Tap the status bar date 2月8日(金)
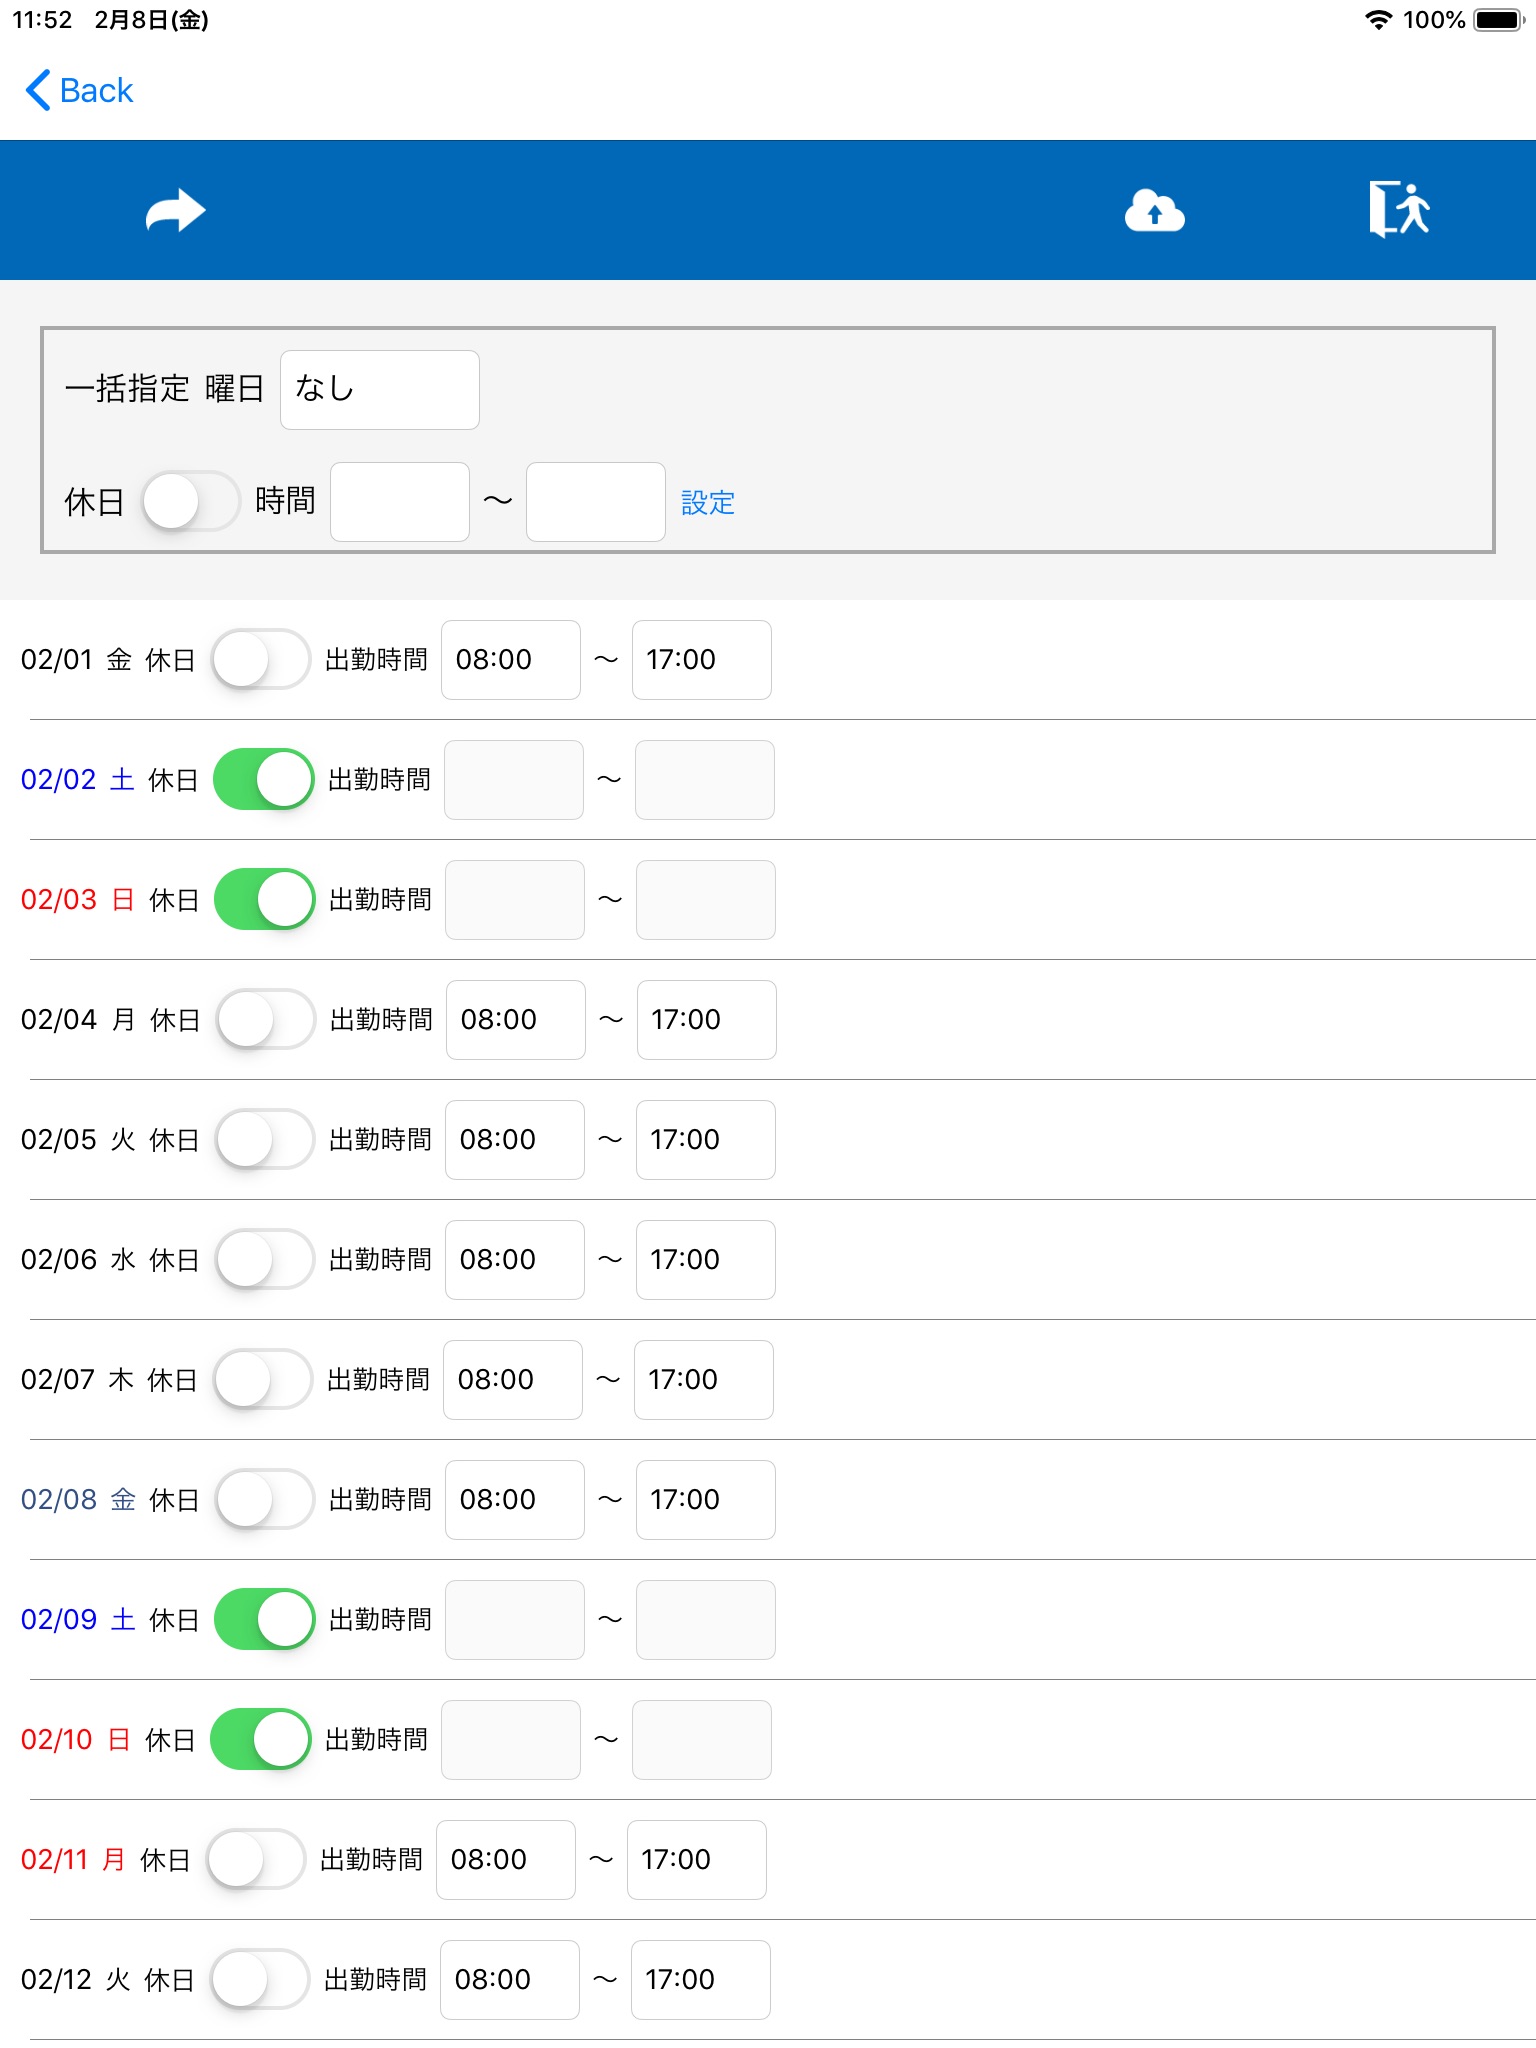Viewport: 1536px width, 2048px height. (152, 20)
